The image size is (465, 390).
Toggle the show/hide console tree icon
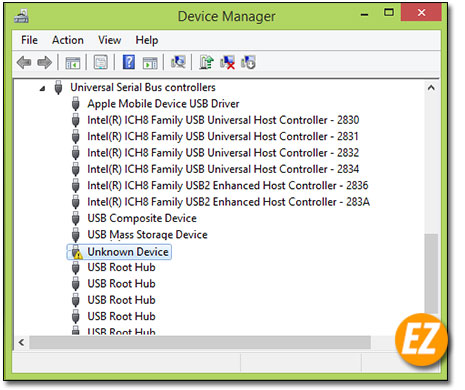click(x=73, y=62)
